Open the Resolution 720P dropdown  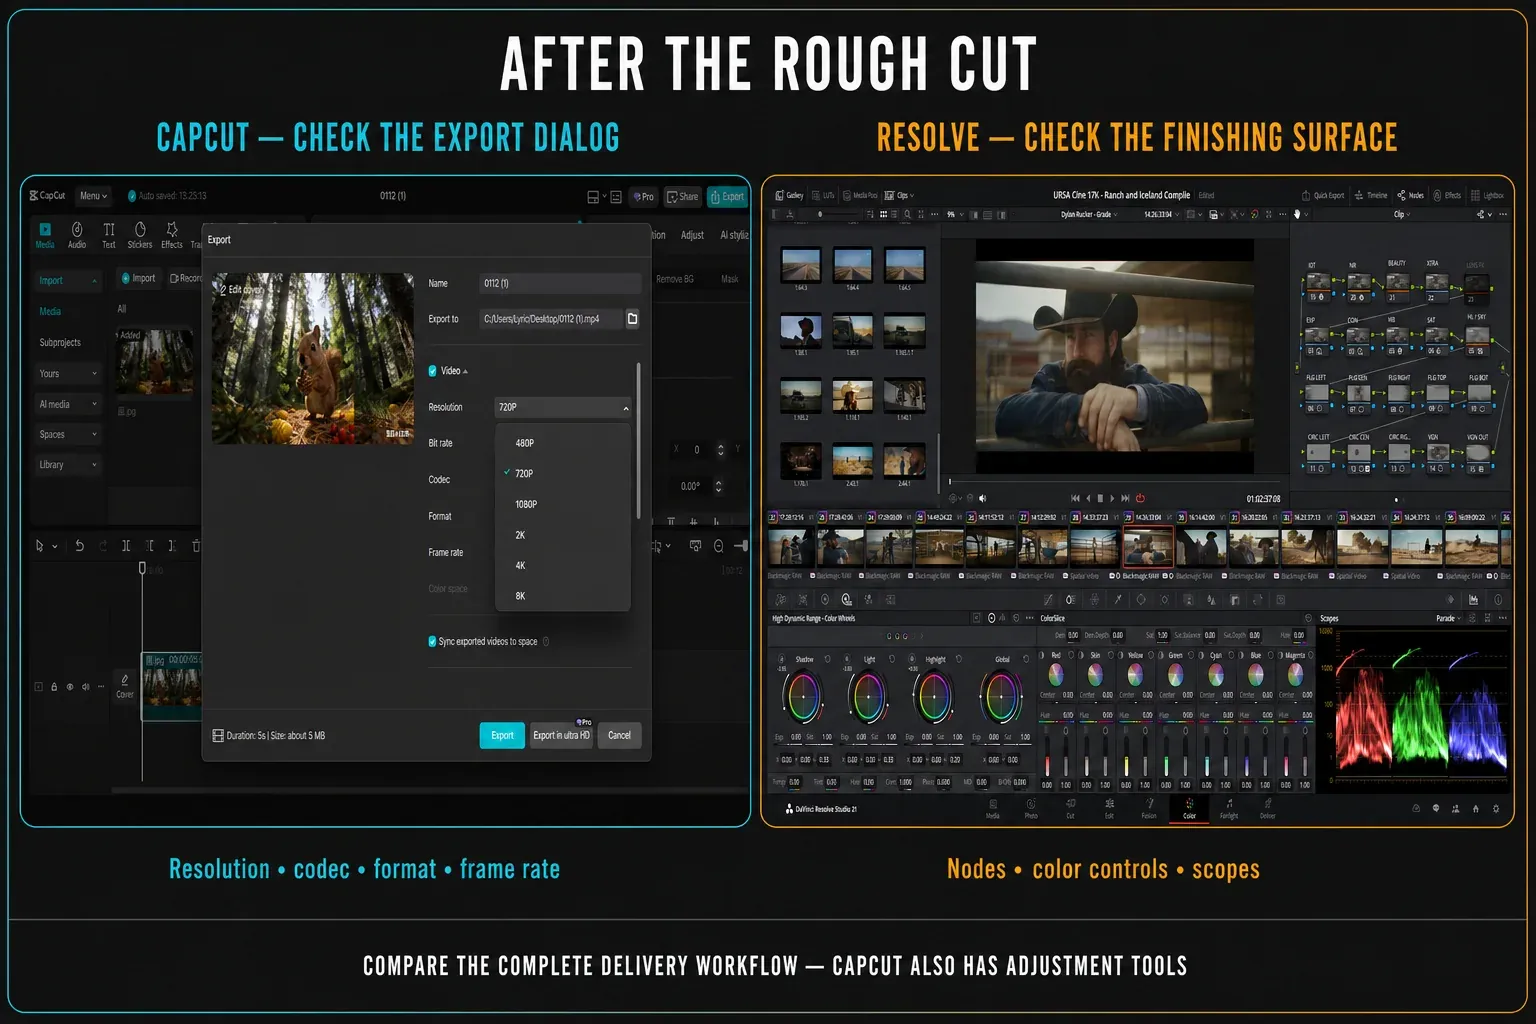[563, 407]
